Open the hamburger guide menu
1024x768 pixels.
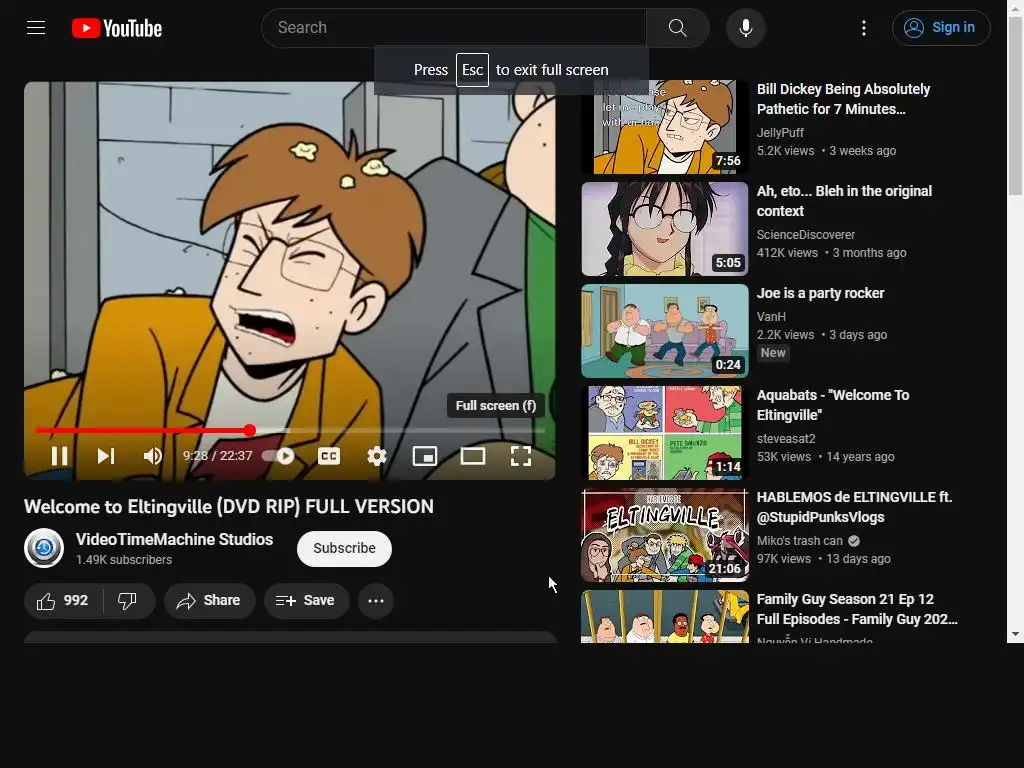pos(36,27)
